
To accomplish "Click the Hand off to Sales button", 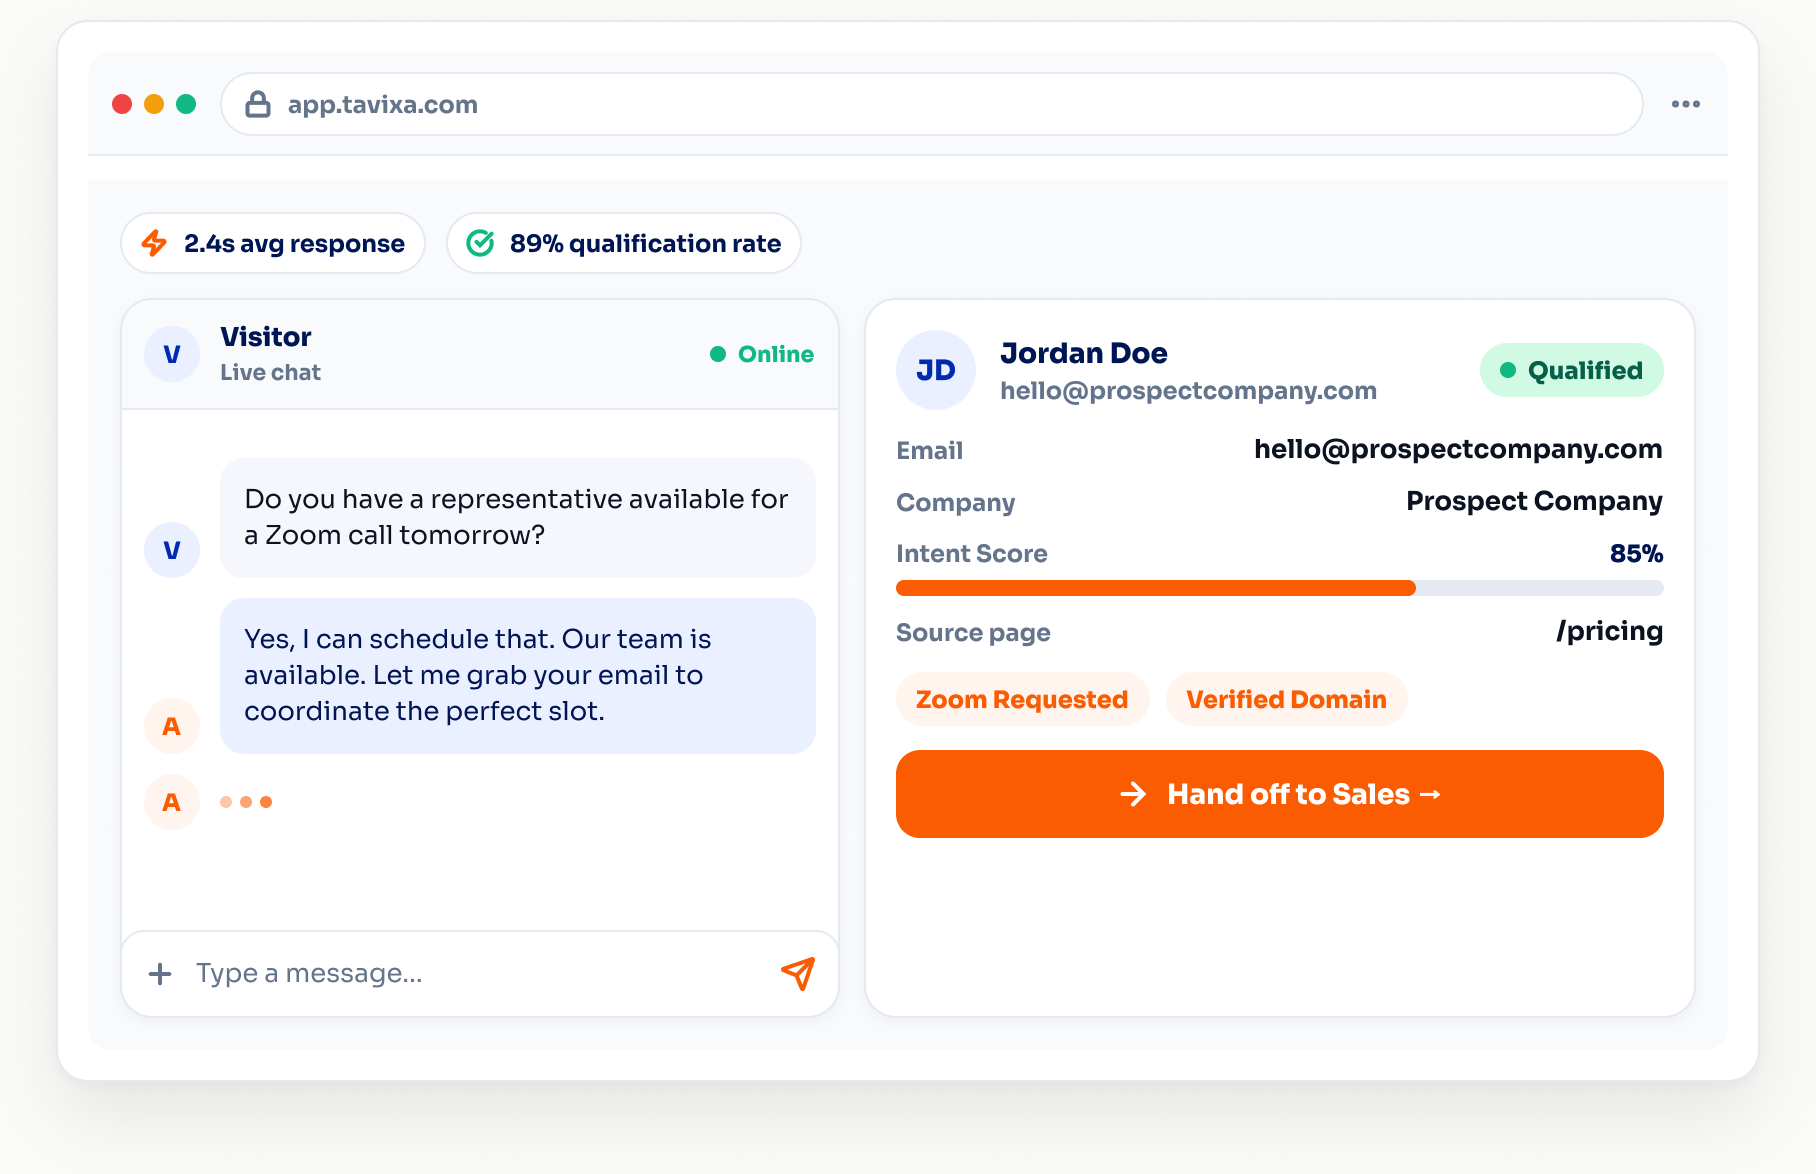I will click(x=1280, y=794).
